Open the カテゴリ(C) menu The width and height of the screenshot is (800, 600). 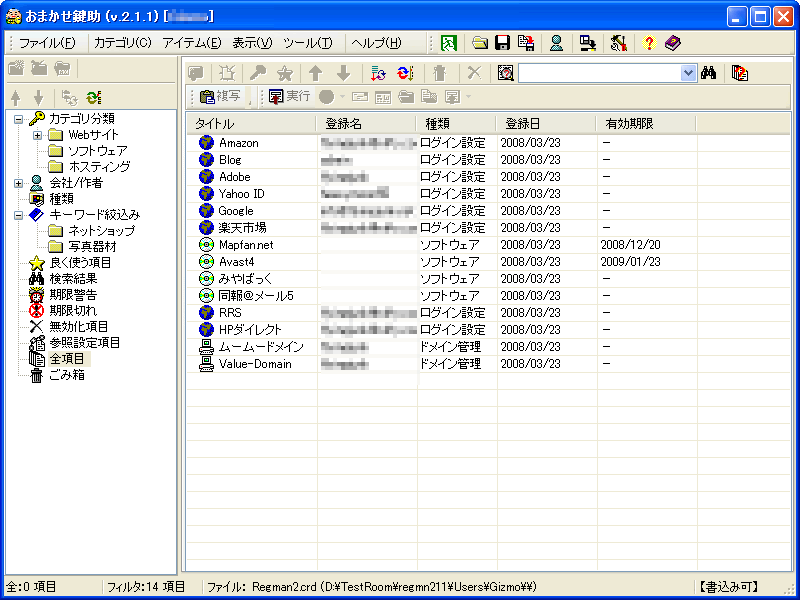[123, 43]
